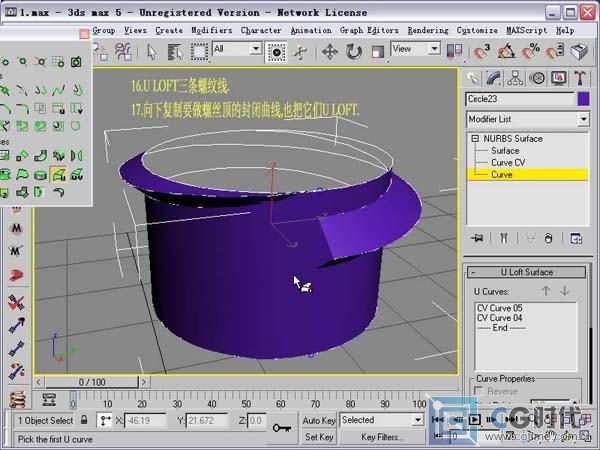Screen dimensions: 600x450
Task: Collapse the U Loft Surface rollout
Action: (527, 272)
